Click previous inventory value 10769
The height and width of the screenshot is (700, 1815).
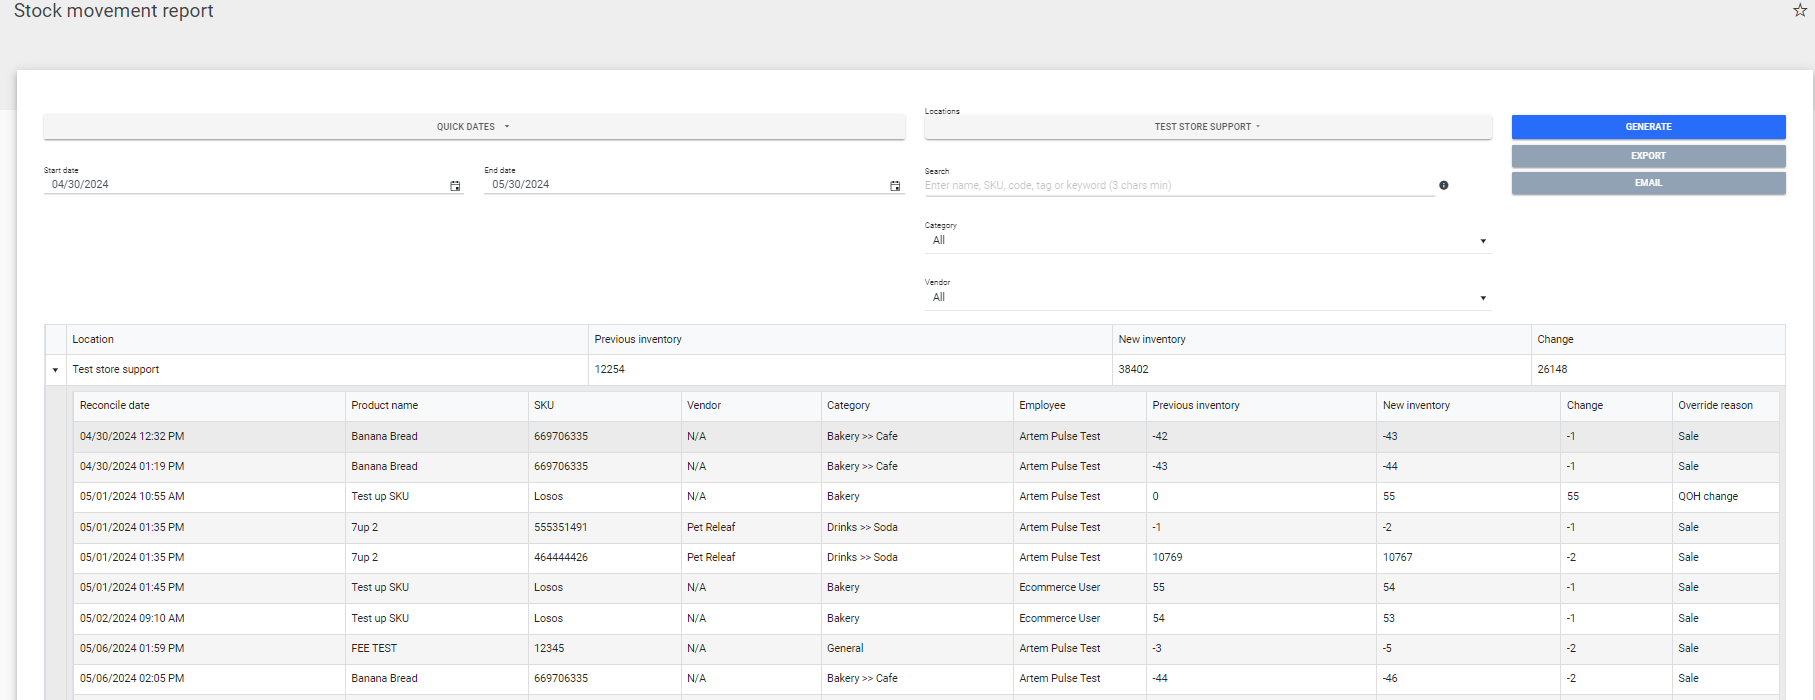point(1167,558)
